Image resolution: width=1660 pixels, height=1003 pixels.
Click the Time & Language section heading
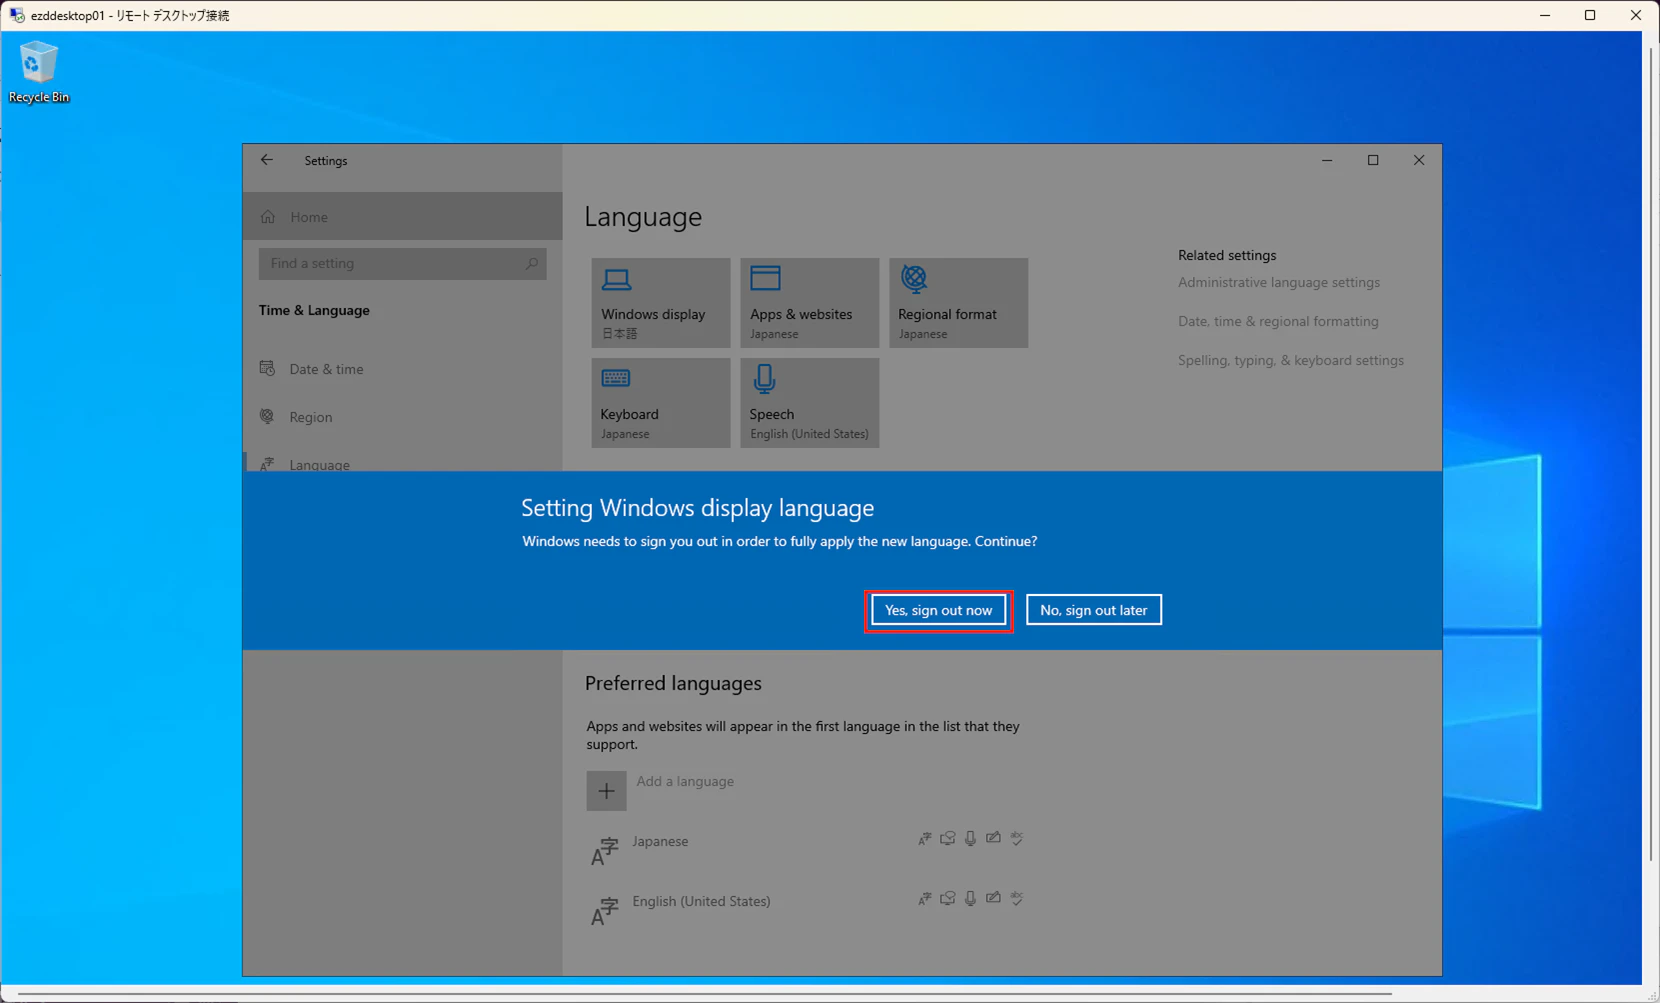[314, 311]
